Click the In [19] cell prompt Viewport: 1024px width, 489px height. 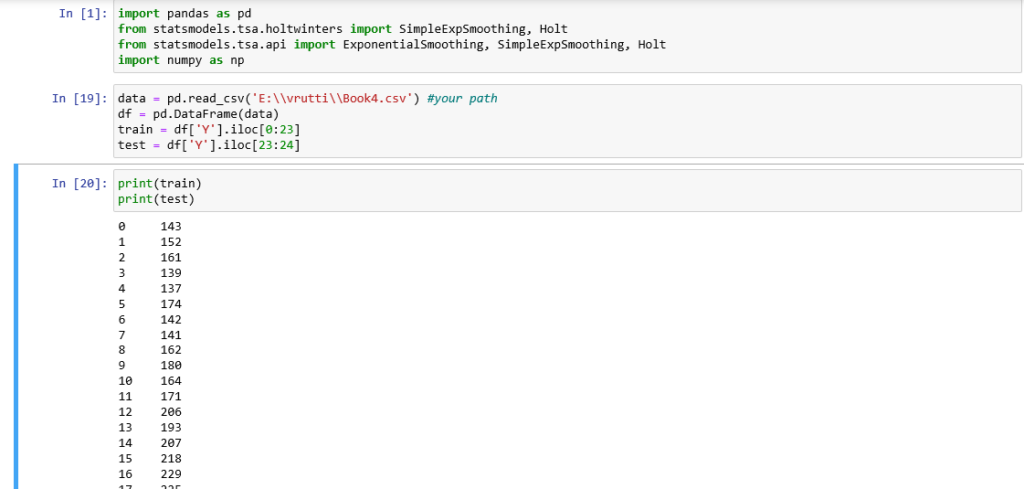click(x=80, y=99)
